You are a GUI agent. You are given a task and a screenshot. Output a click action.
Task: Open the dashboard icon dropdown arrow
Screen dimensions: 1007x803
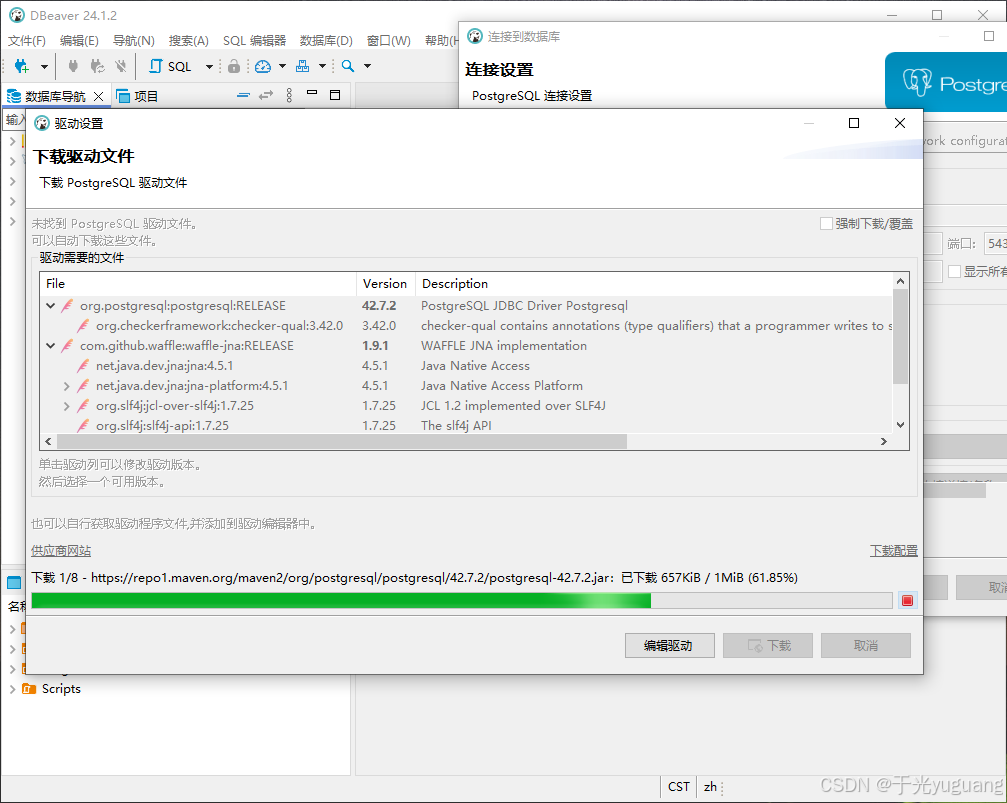(282, 66)
